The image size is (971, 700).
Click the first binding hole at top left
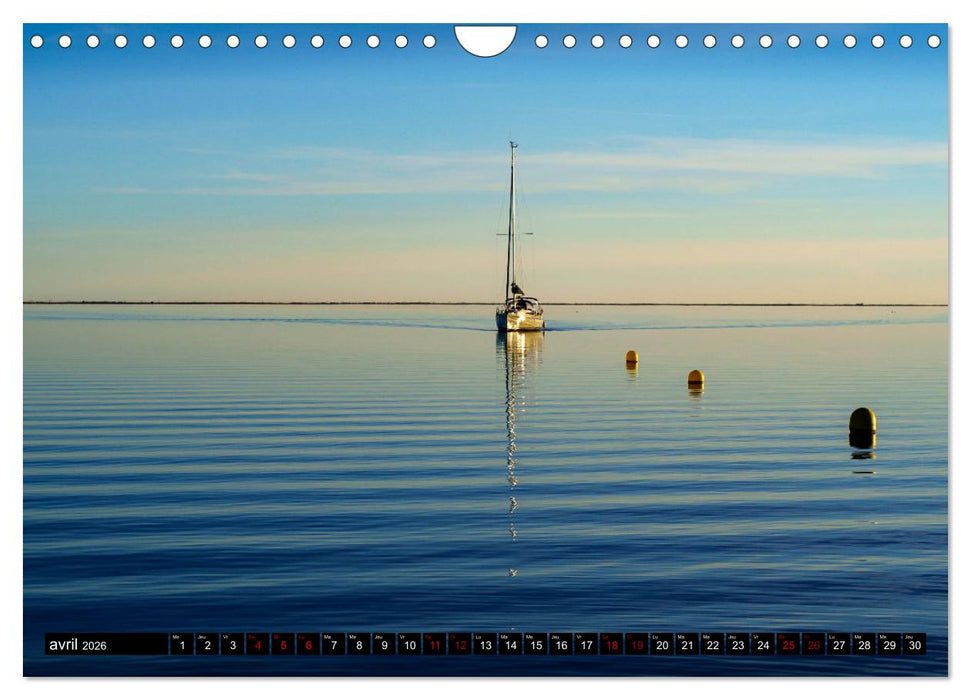pos(37,41)
